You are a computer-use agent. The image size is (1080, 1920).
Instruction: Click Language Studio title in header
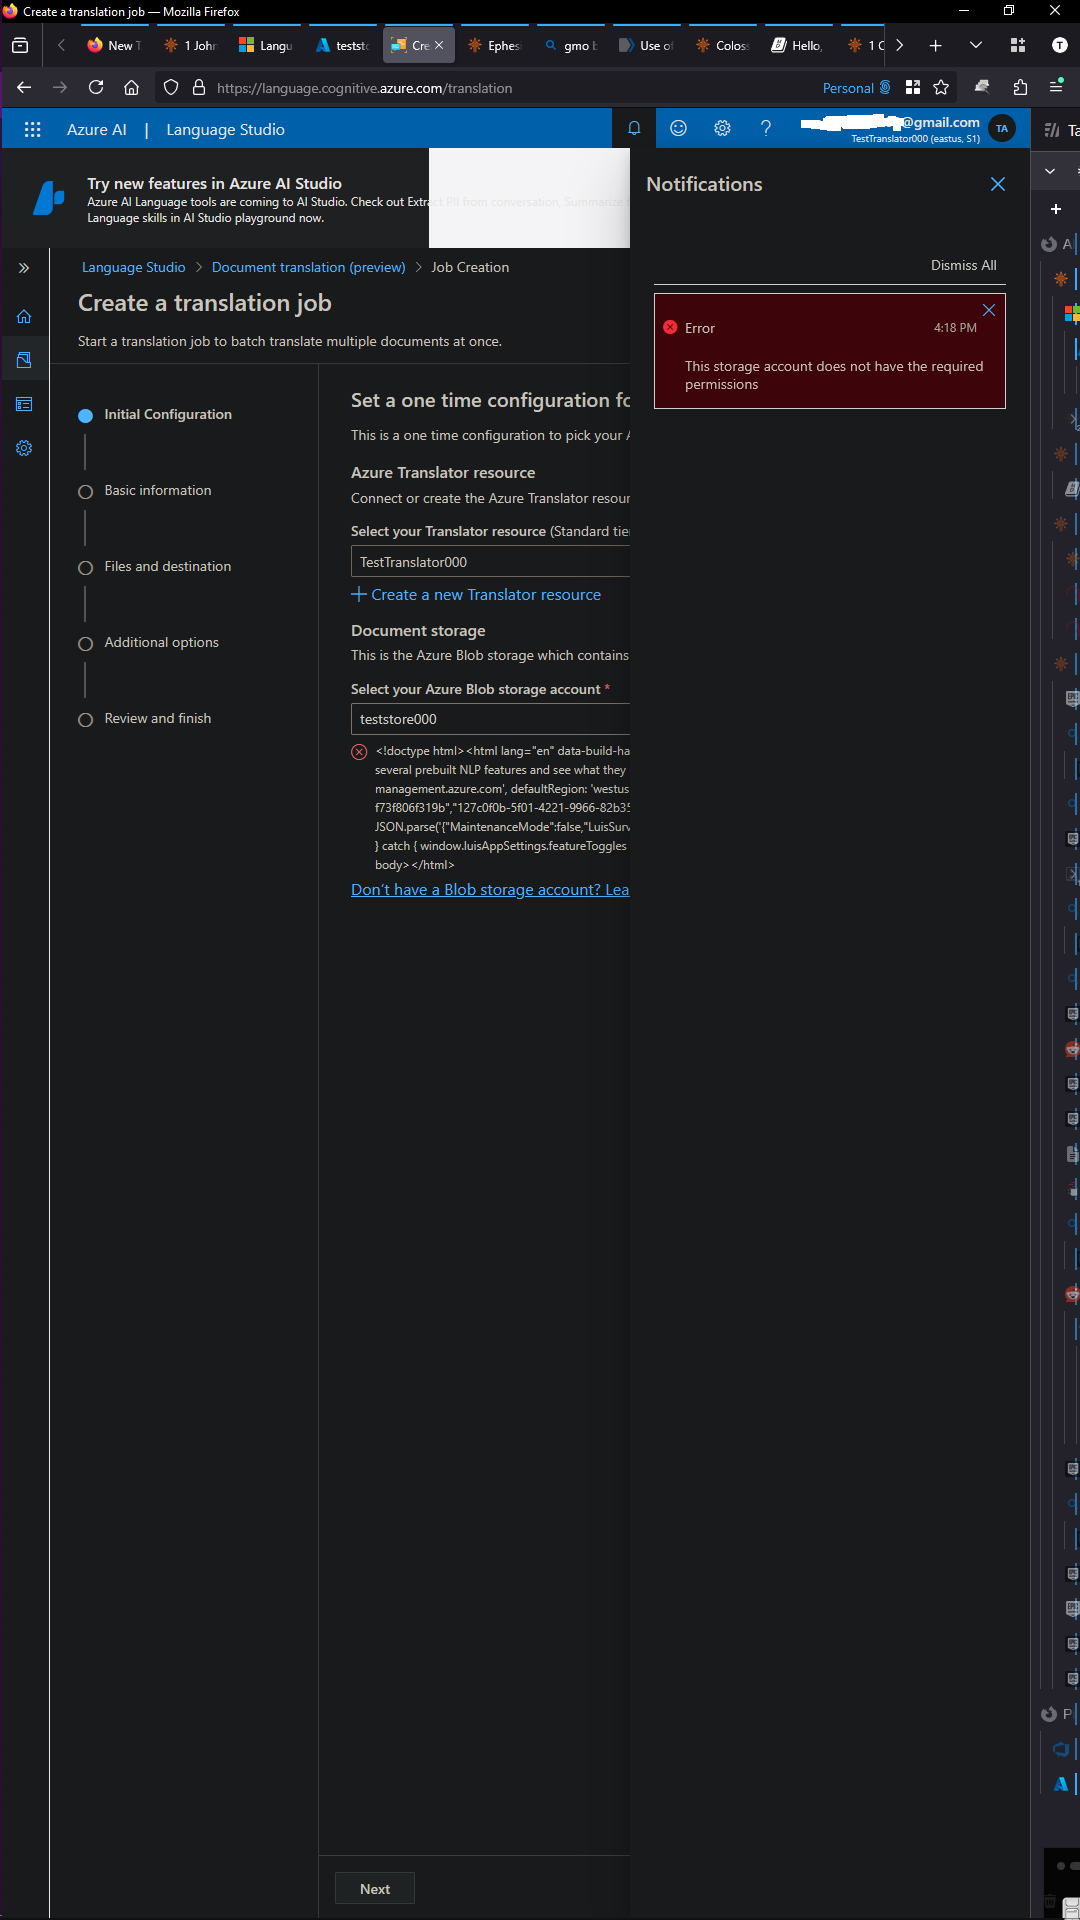(226, 130)
